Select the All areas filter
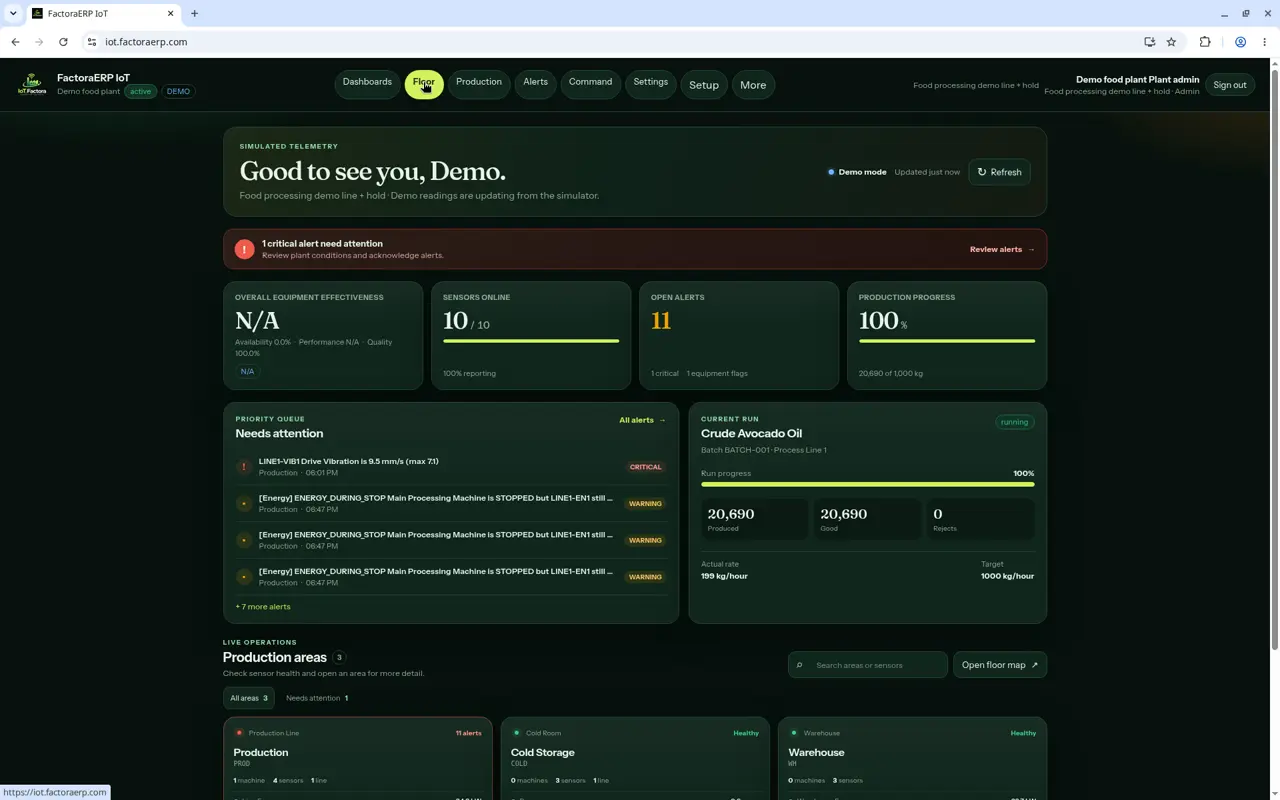This screenshot has width=1280, height=800. click(x=249, y=698)
